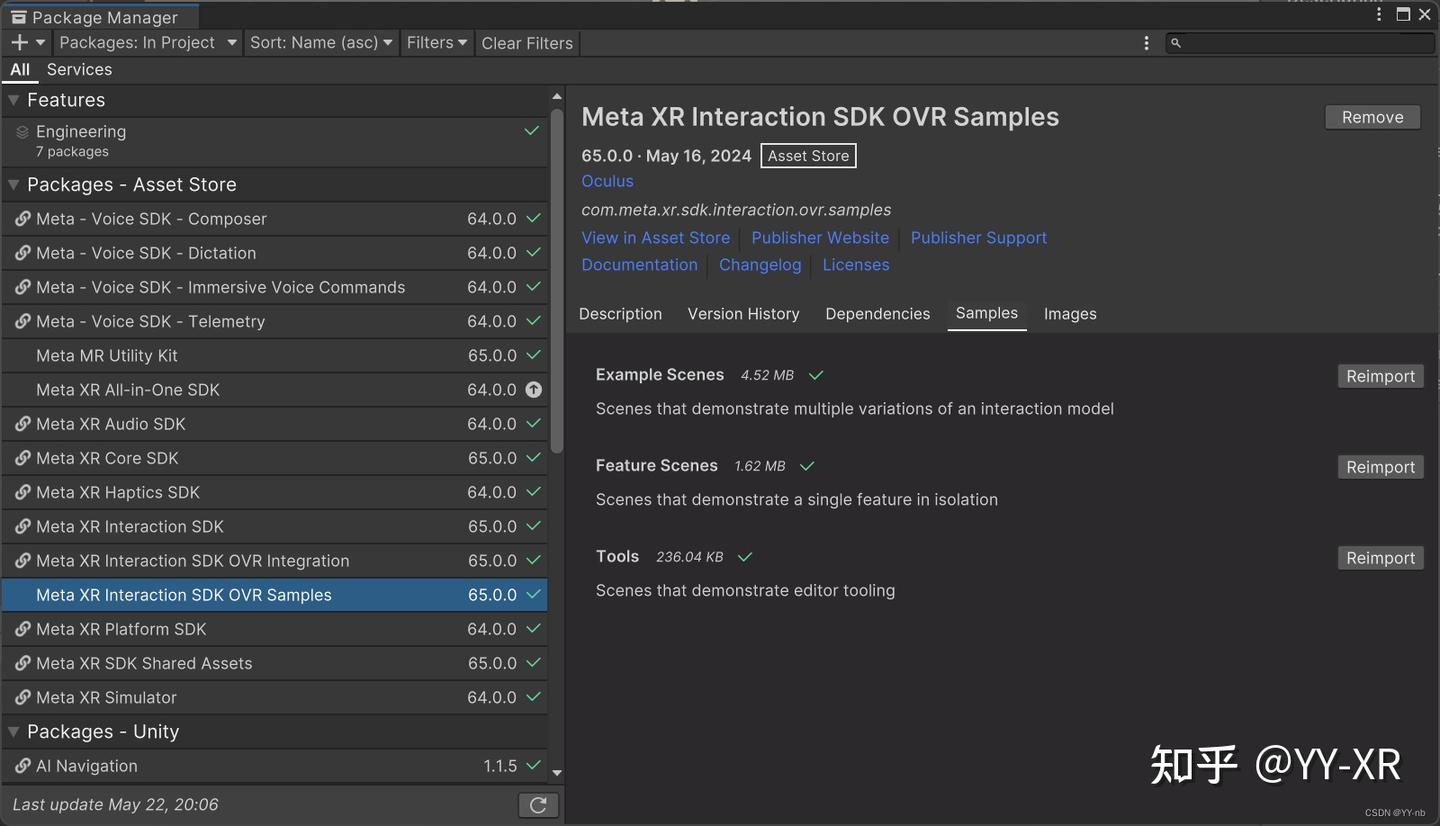The height and width of the screenshot is (826, 1440).
Task: Open the Filters dropdown
Action: [x=437, y=43]
